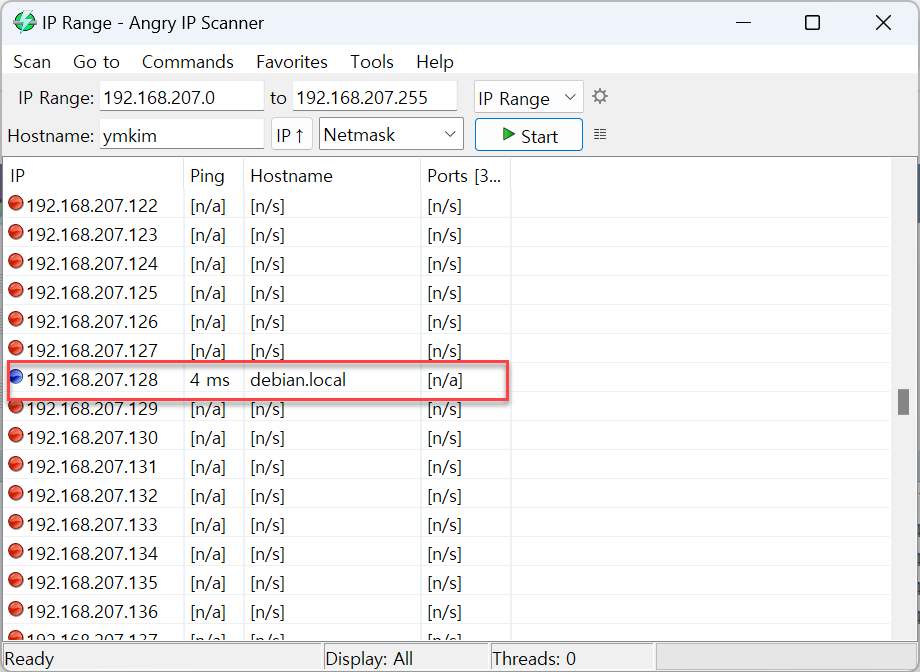The height and width of the screenshot is (672, 920).
Task: Click the red status dot for 192.168.207.122
Action: (x=16, y=203)
